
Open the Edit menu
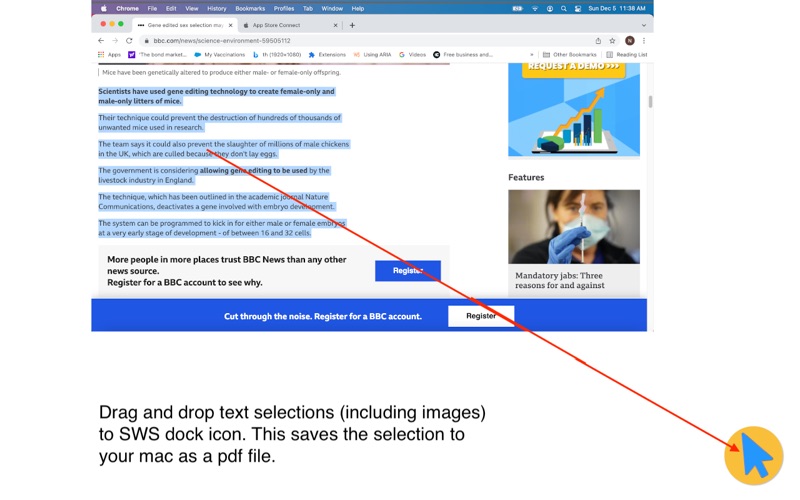[x=171, y=8]
